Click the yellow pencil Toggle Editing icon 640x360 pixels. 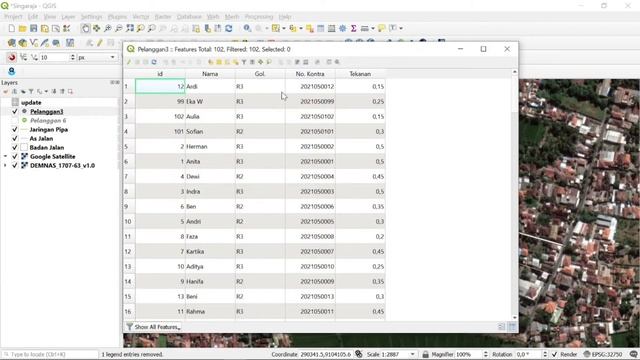(x=100, y=43)
